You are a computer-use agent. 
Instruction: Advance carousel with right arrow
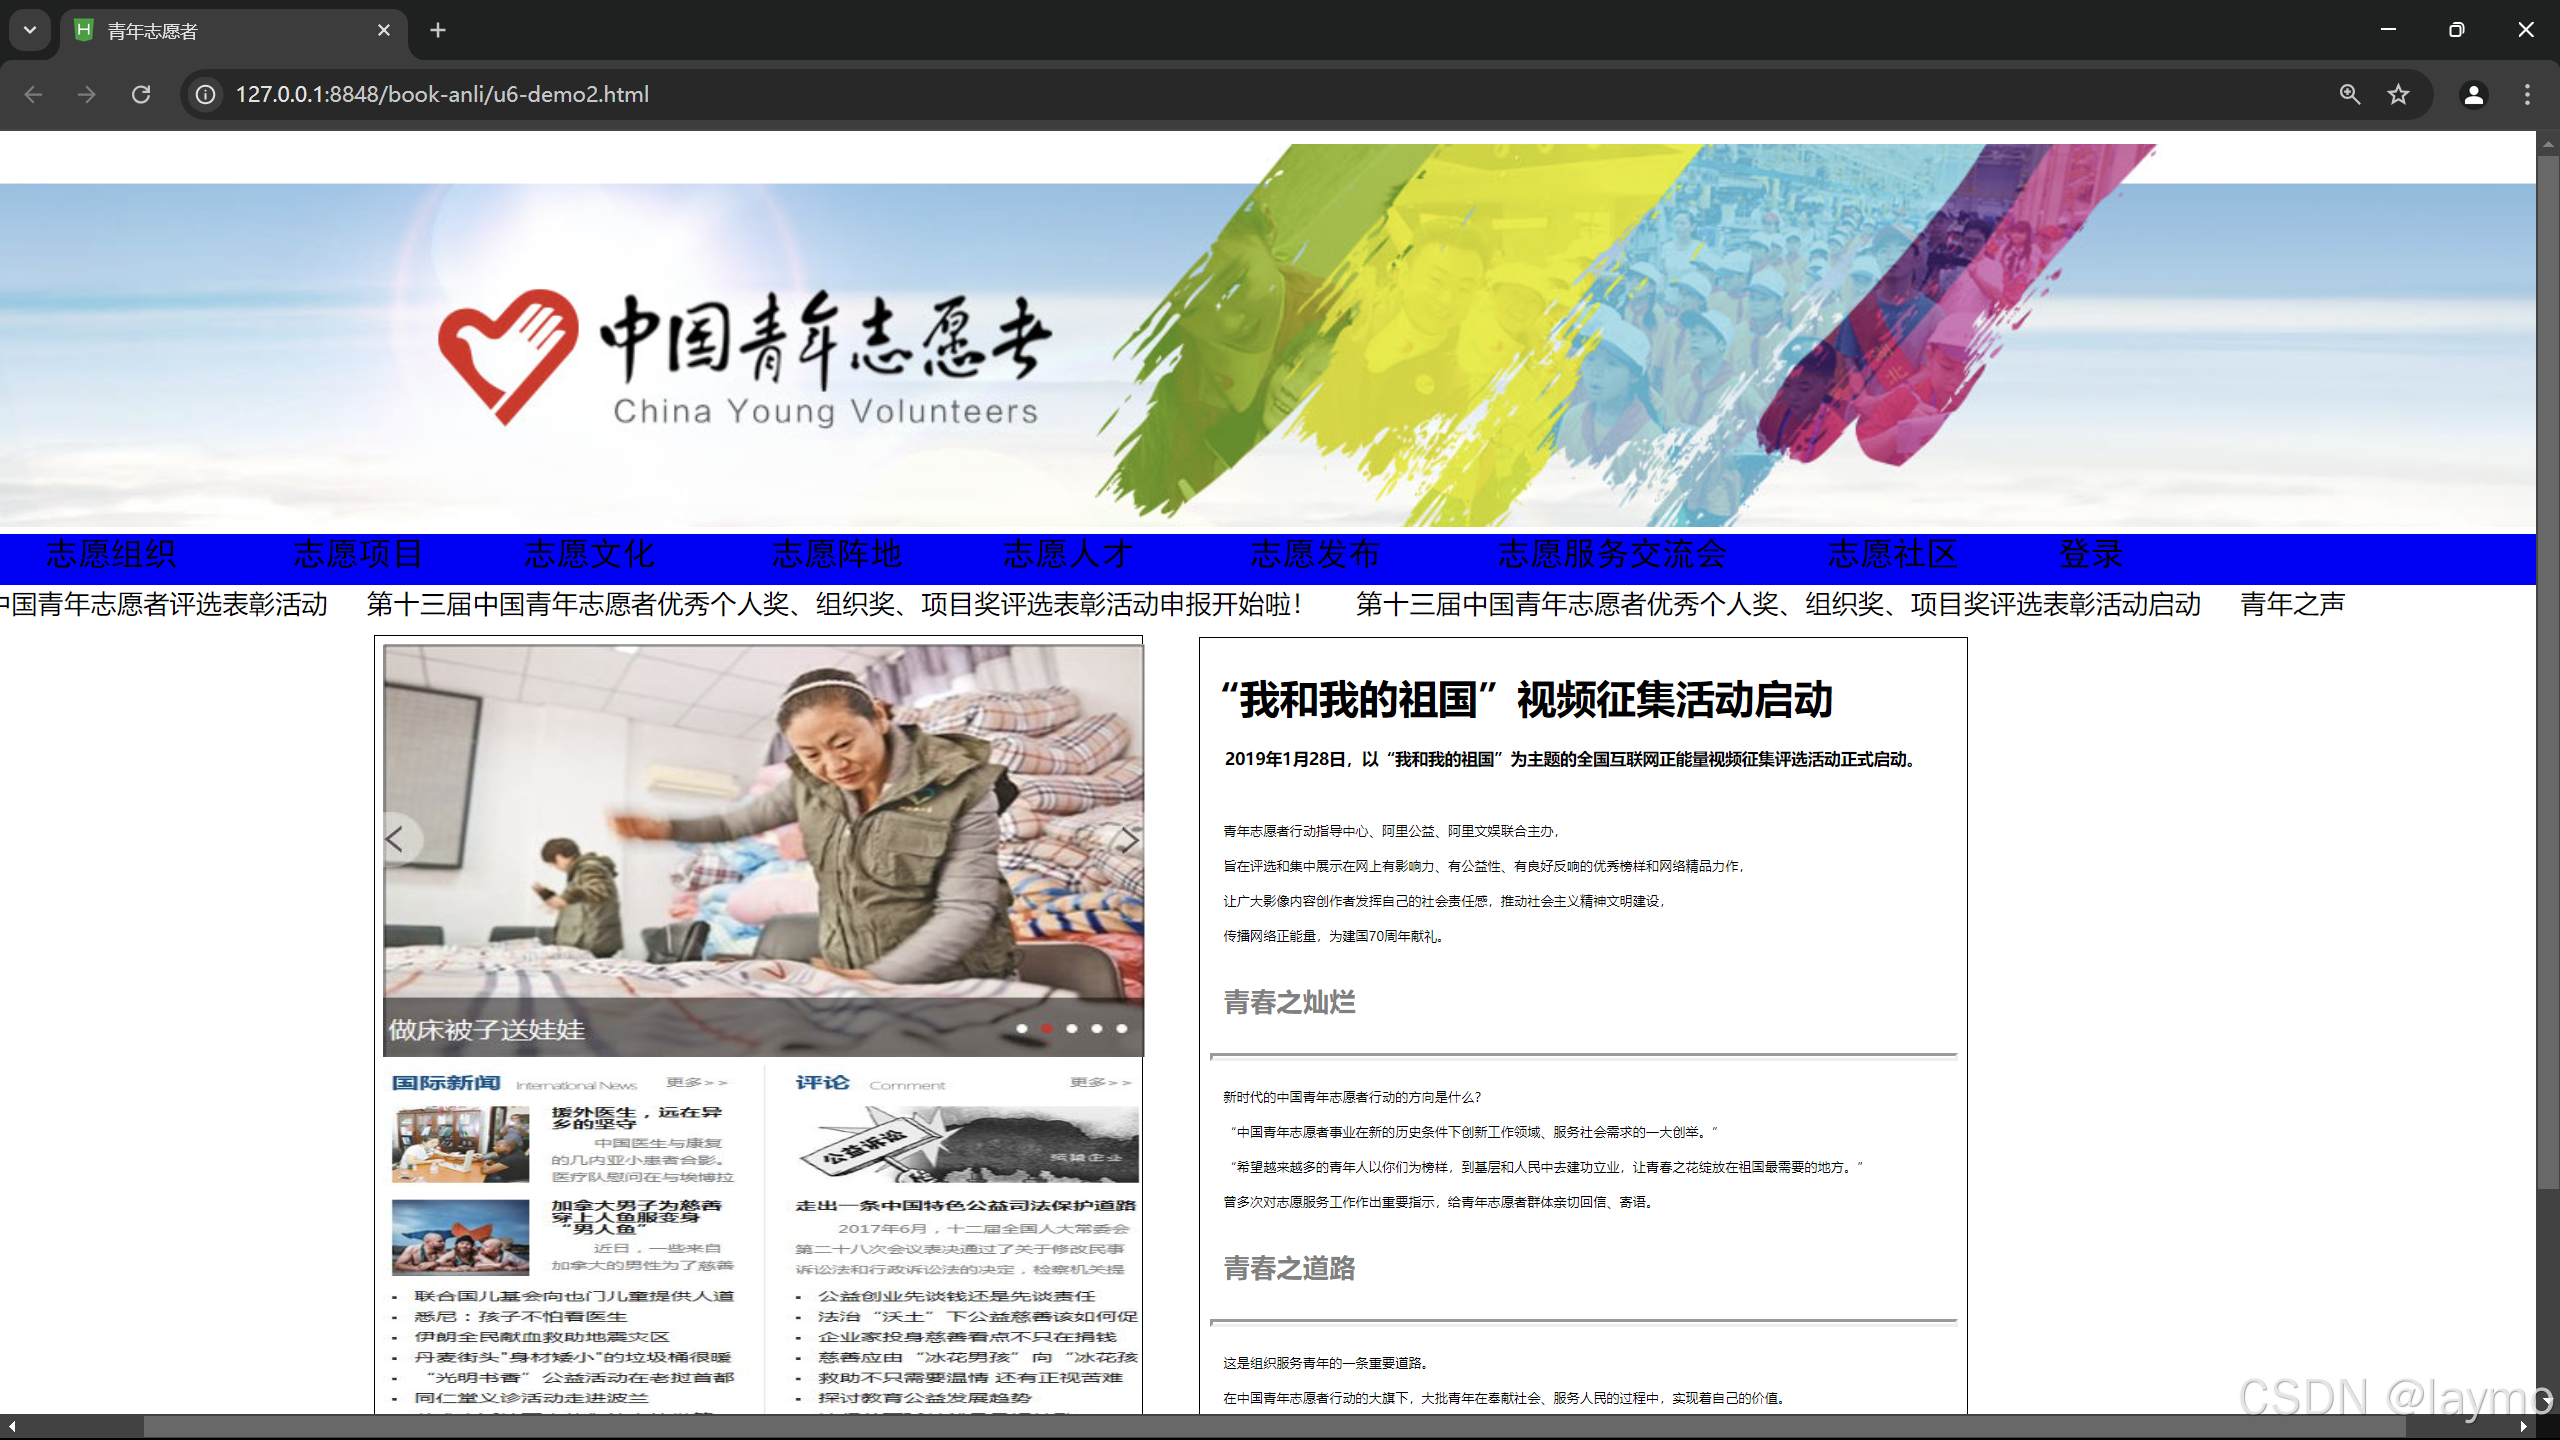pyautogui.click(x=1128, y=839)
